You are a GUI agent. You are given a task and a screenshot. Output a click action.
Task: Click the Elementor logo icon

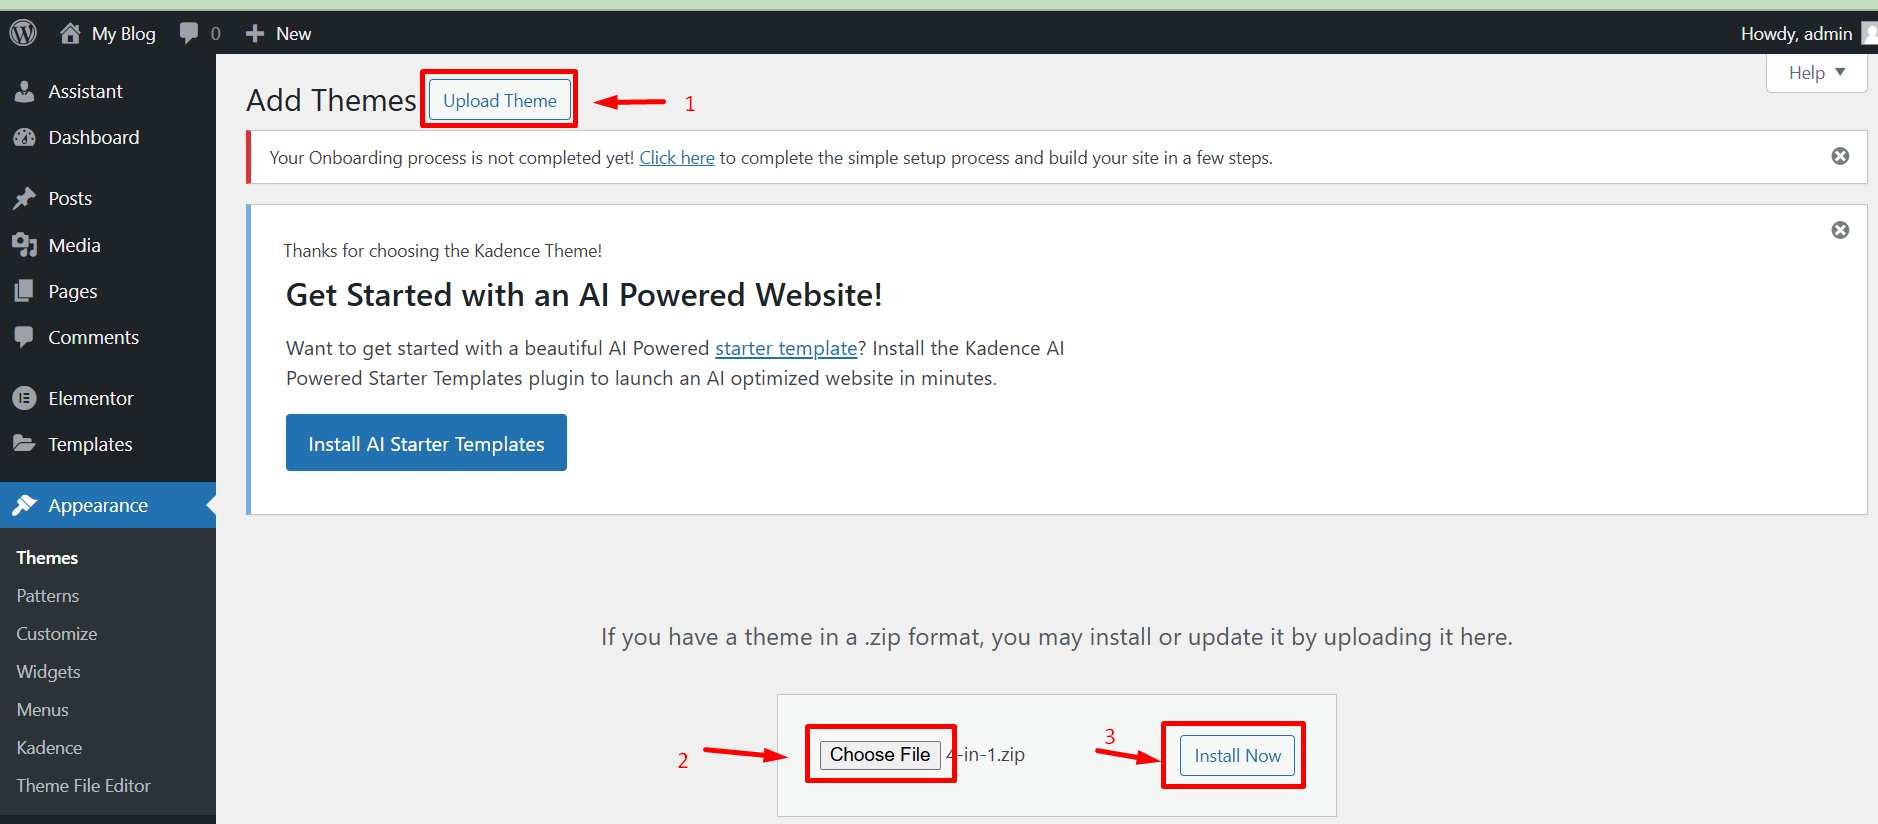24,398
